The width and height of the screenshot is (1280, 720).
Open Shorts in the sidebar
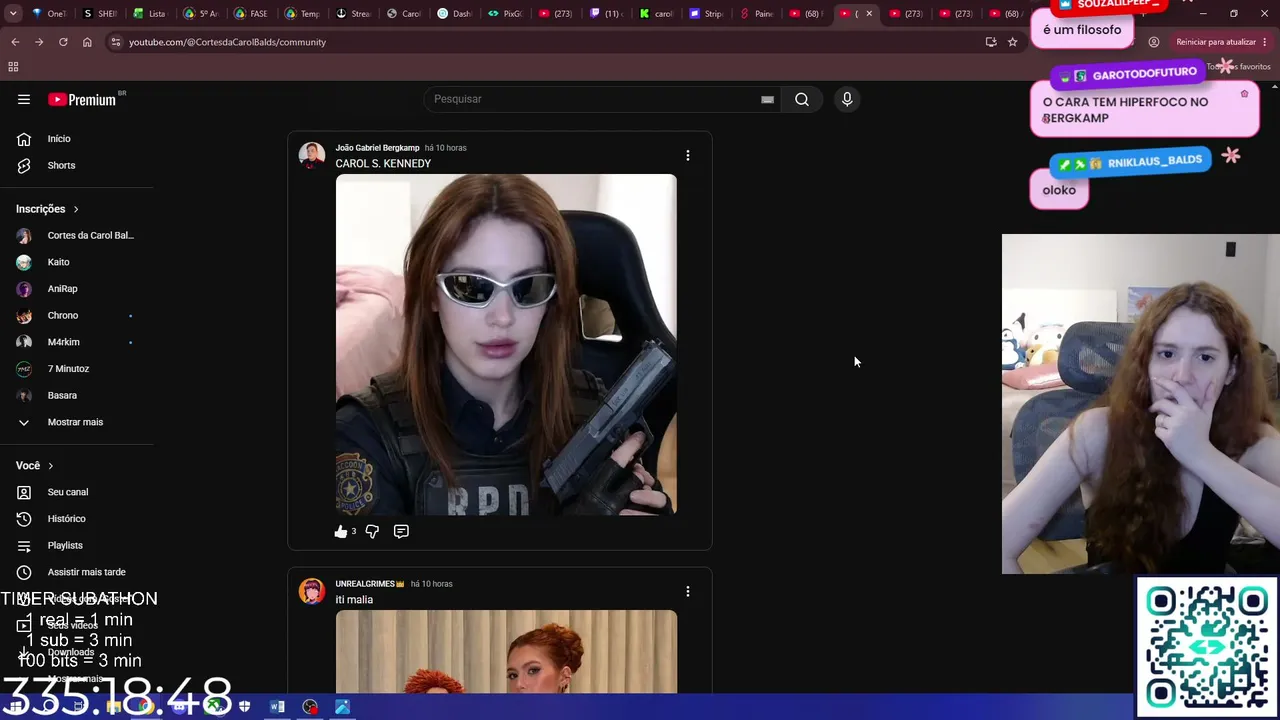[x=76, y=165]
